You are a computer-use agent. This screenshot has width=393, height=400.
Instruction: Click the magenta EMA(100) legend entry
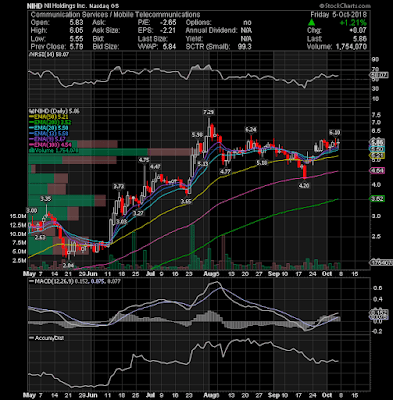50,145
